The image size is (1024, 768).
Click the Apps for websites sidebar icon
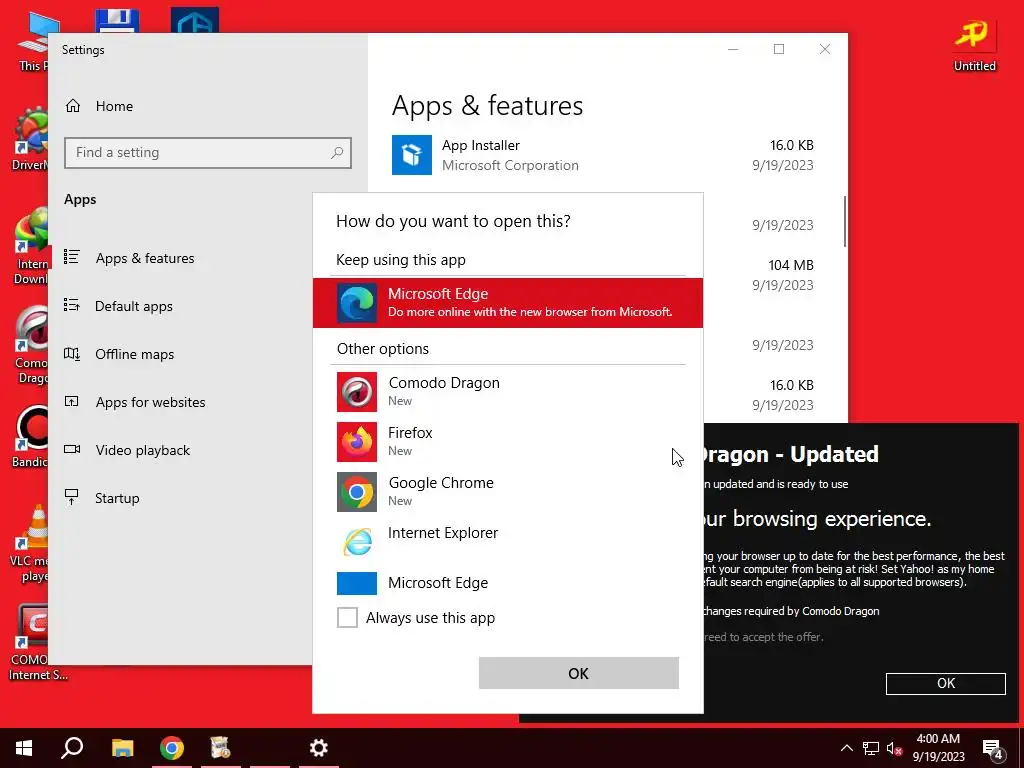(72, 402)
